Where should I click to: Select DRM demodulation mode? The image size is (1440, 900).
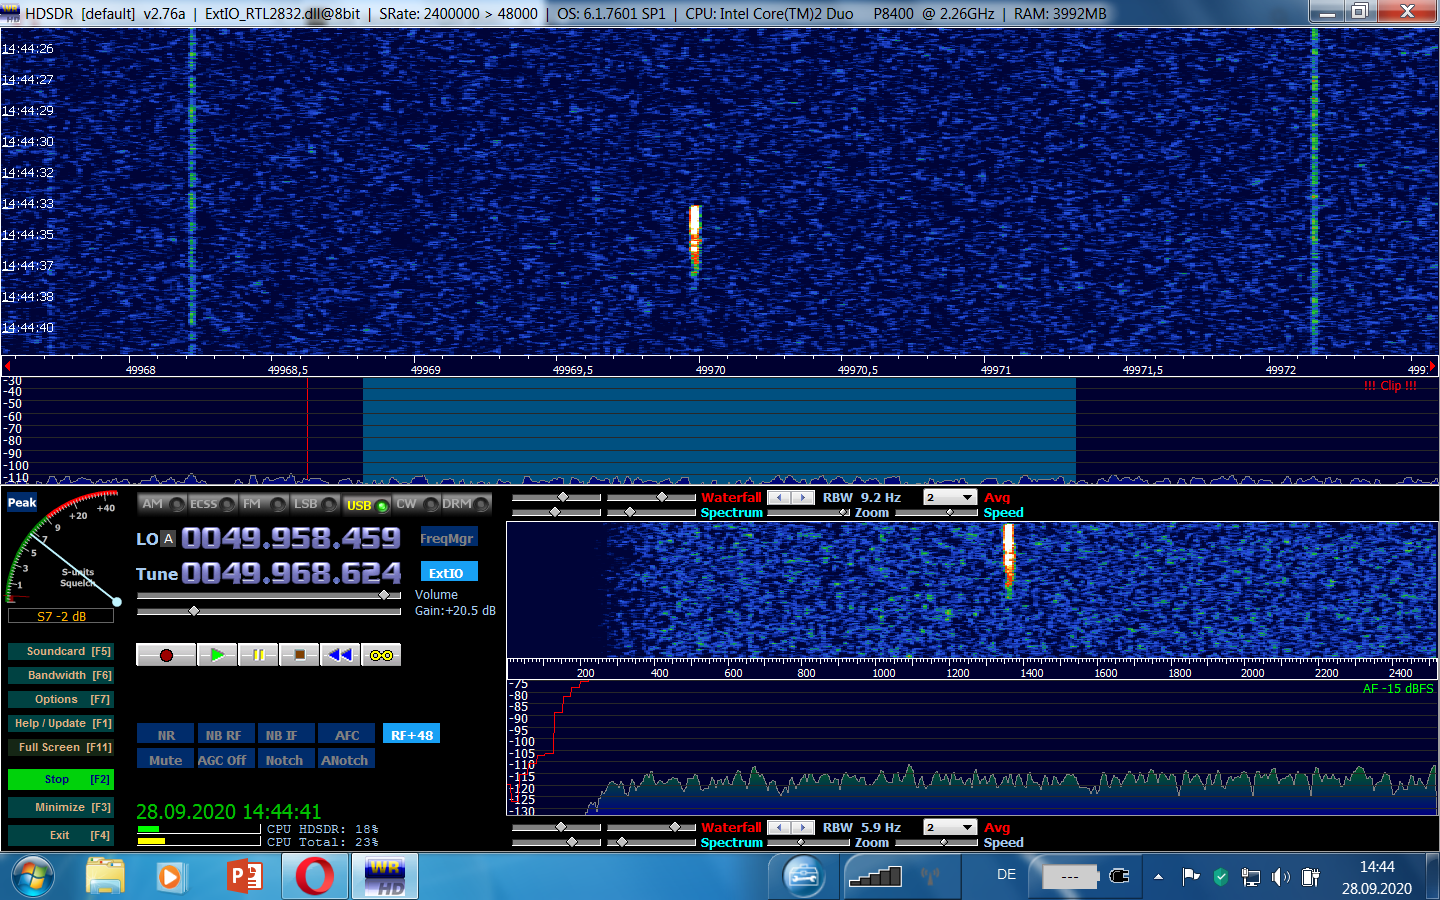coord(466,504)
